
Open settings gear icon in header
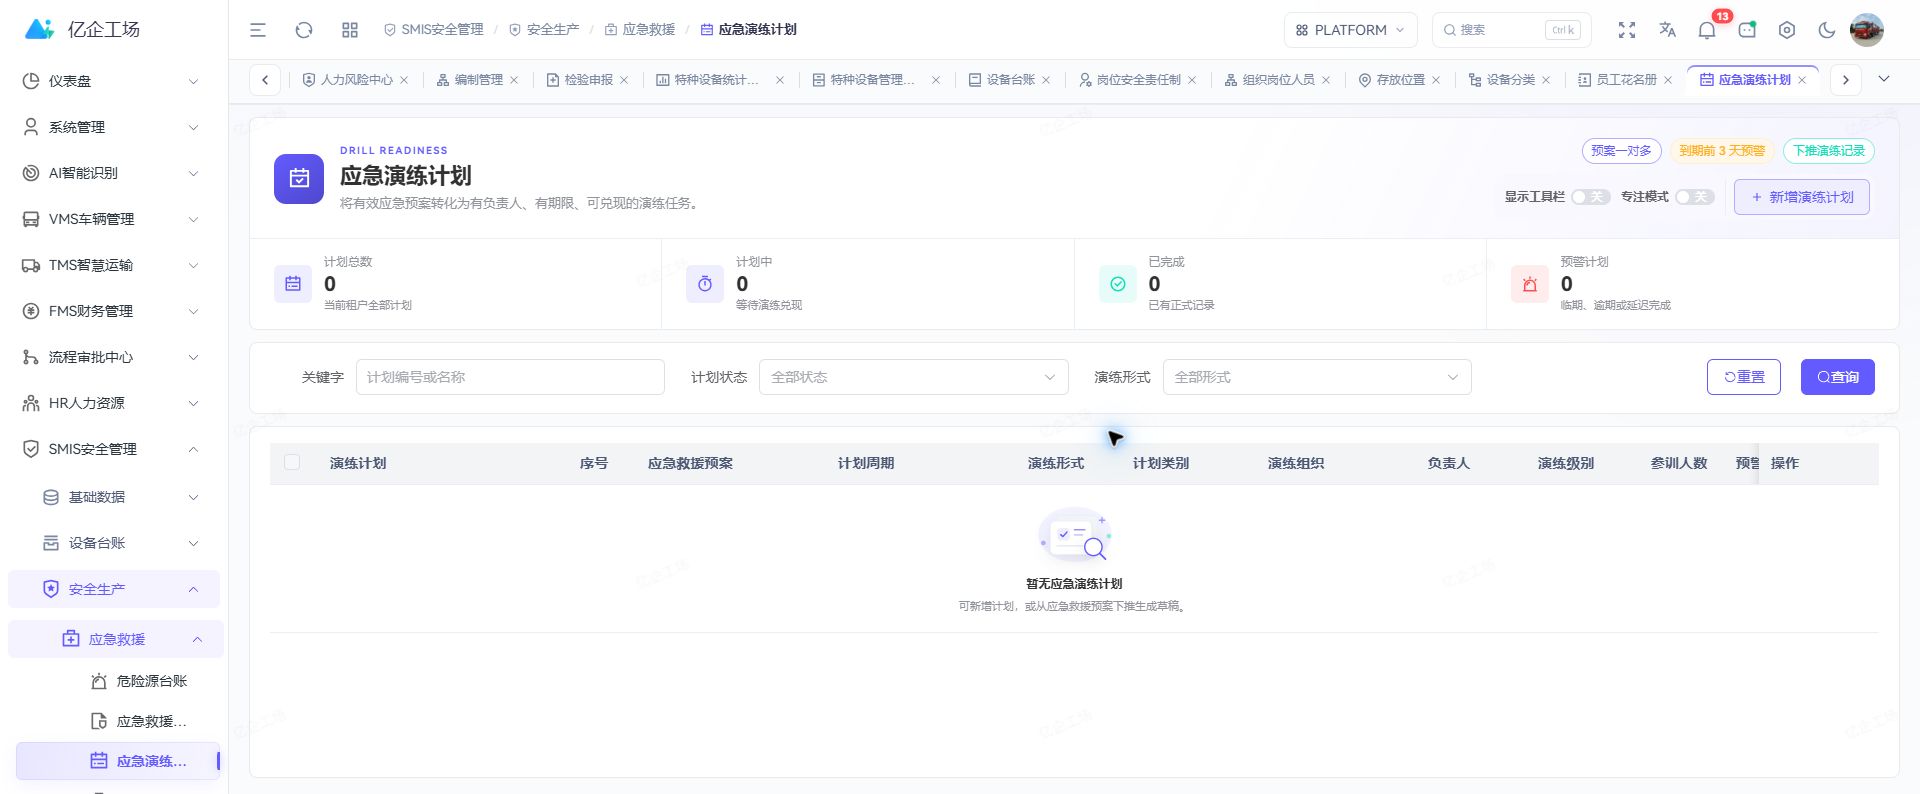[1787, 30]
